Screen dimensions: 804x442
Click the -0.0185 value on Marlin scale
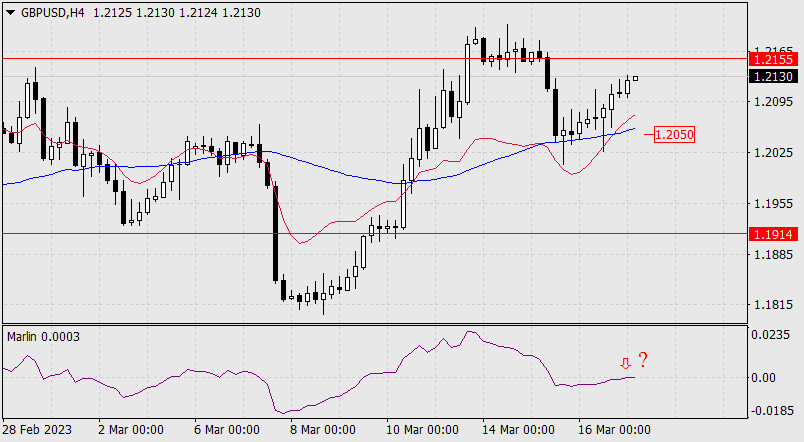[x=773, y=410]
